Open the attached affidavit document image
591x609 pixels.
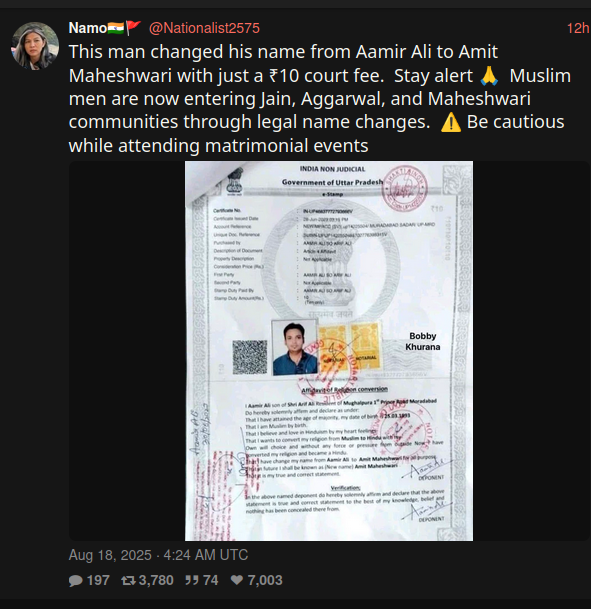click(329, 351)
